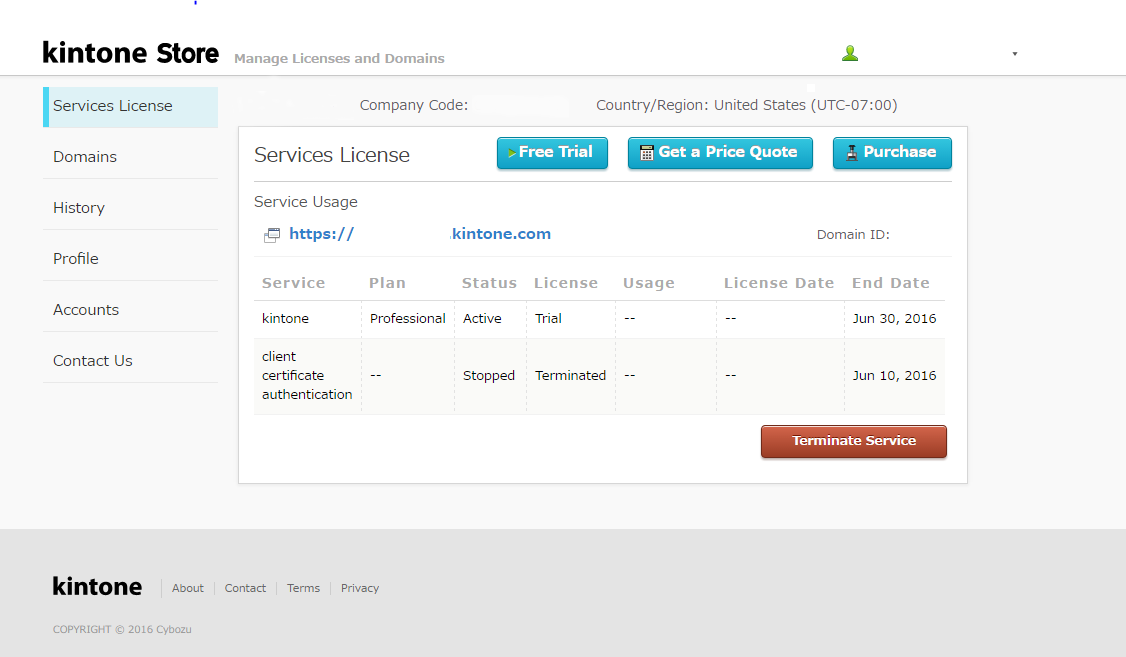1126x657 pixels.
Task: Start a Free Trial
Action: pyautogui.click(x=552, y=153)
